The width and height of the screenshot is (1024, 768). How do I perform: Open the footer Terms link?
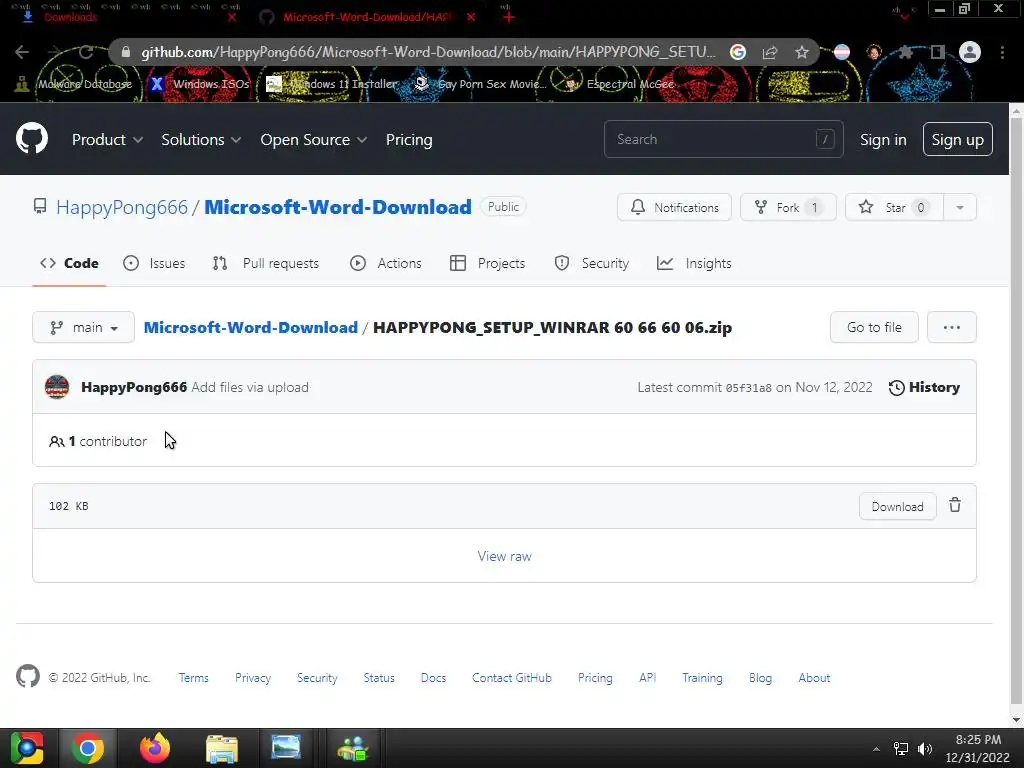[x=193, y=678]
